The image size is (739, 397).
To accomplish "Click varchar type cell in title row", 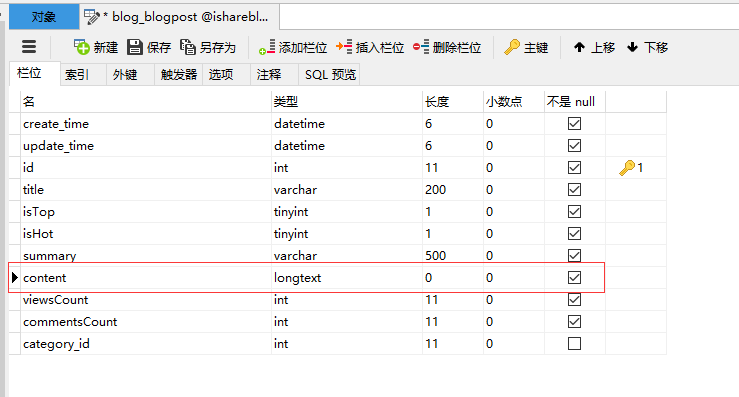I will click(347, 190).
